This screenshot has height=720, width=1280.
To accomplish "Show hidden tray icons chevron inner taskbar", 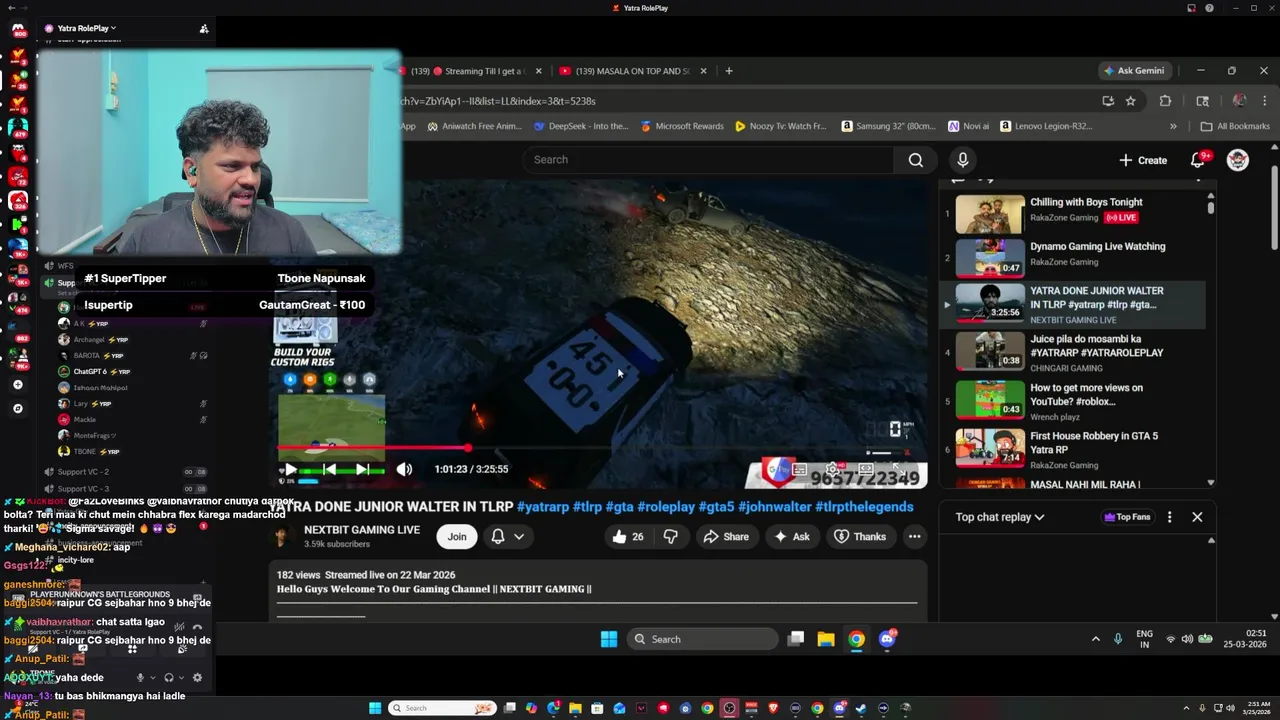I will (1095, 639).
